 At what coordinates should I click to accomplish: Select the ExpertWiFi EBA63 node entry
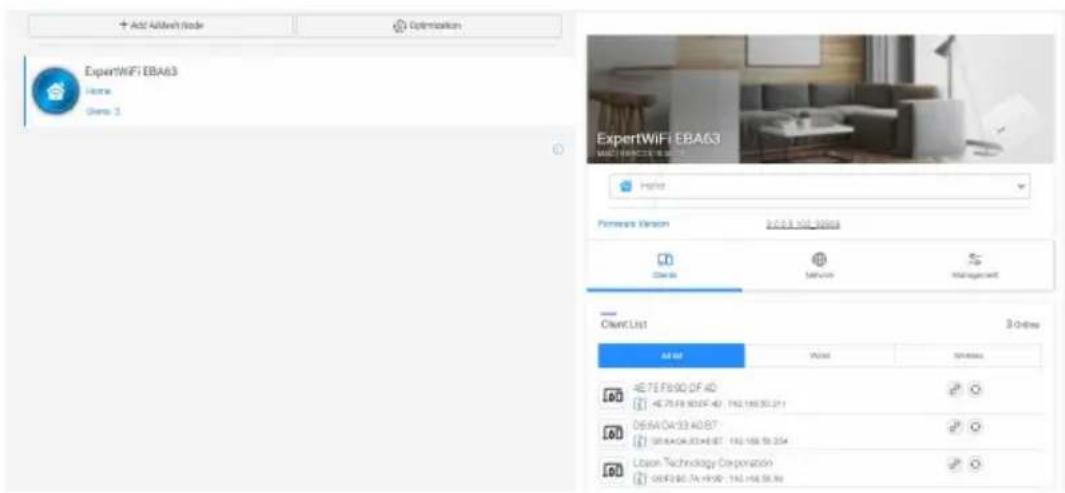click(x=299, y=92)
